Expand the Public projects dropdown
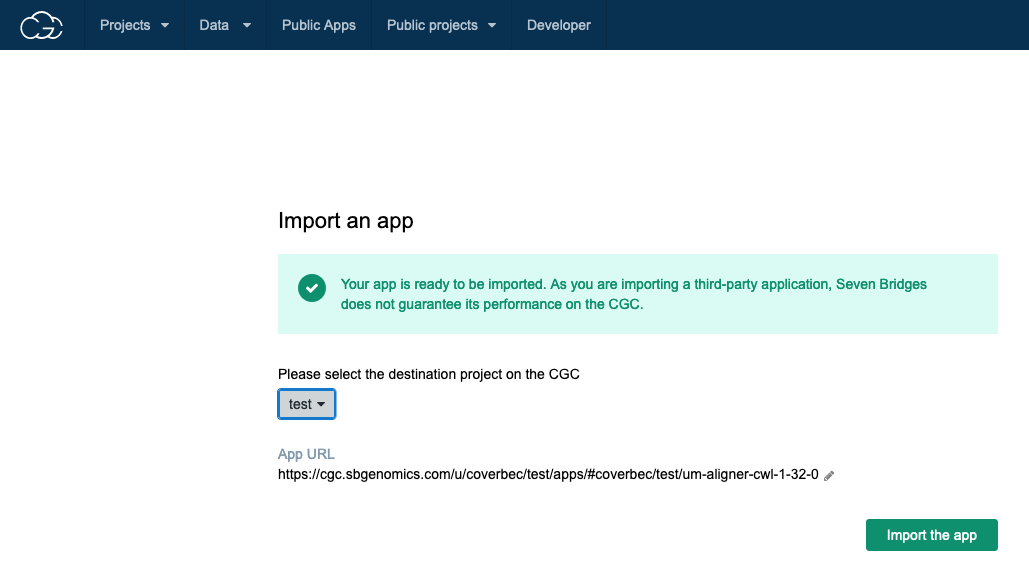 pyautogui.click(x=441, y=25)
